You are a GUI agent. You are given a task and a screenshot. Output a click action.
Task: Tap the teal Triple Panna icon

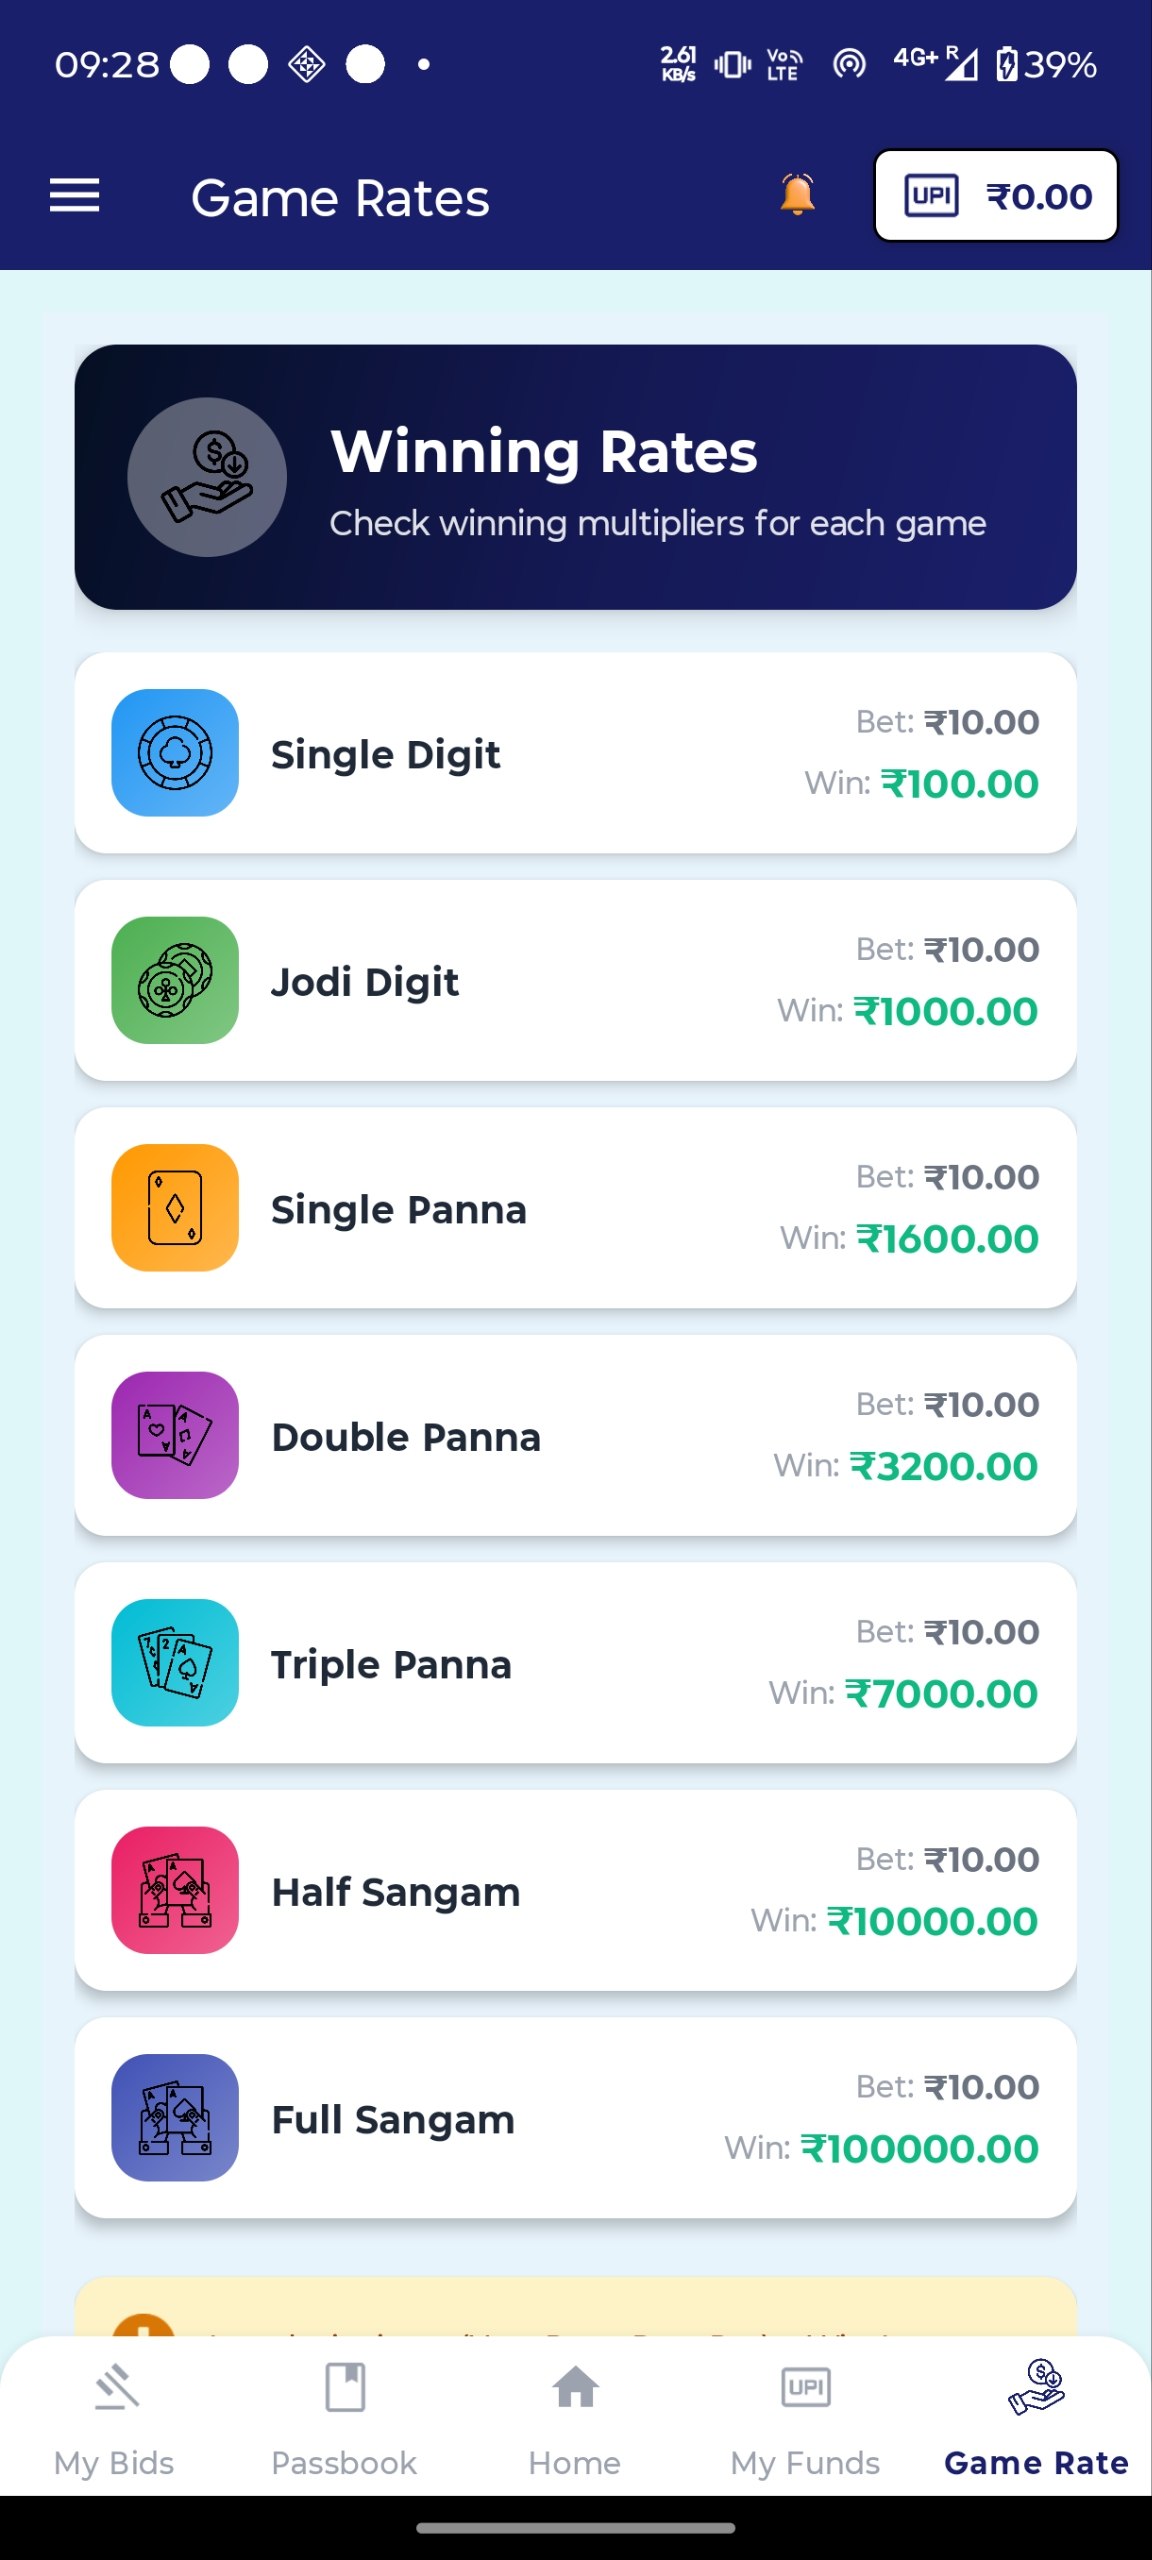(175, 1662)
